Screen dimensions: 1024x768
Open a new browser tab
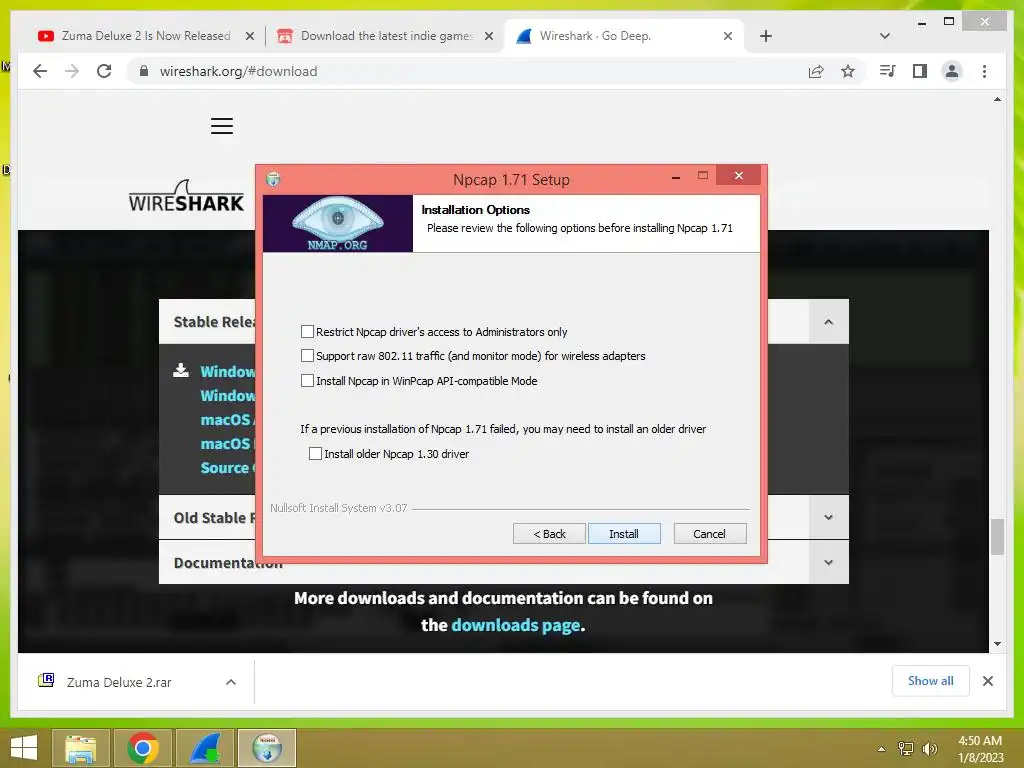point(766,36)
